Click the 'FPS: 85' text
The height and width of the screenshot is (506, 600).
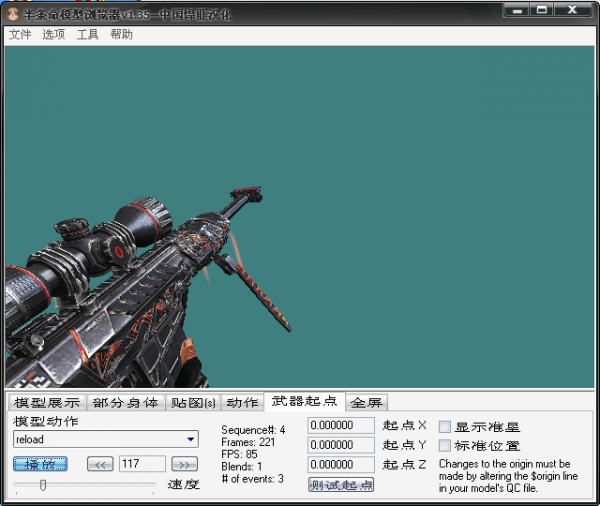[239, 454]
